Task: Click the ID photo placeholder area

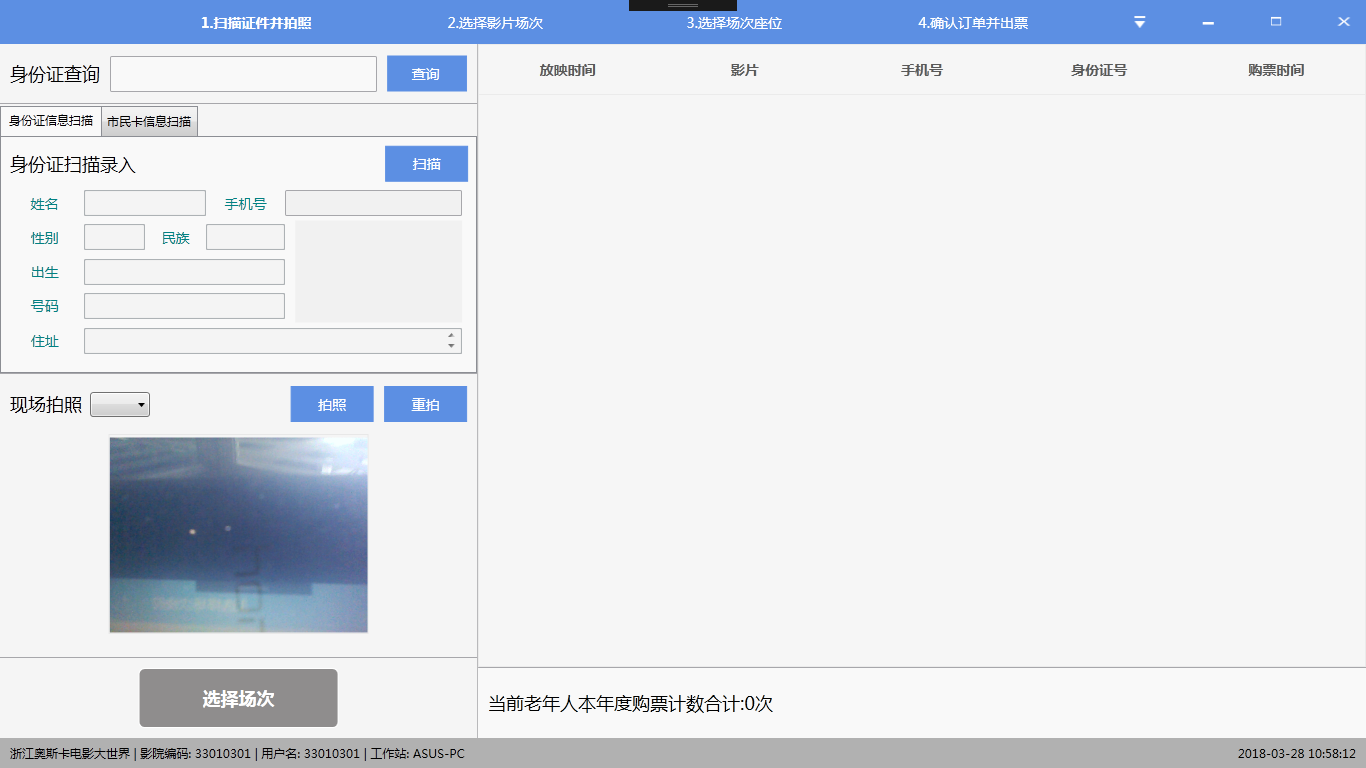Action: pos(378,272)
